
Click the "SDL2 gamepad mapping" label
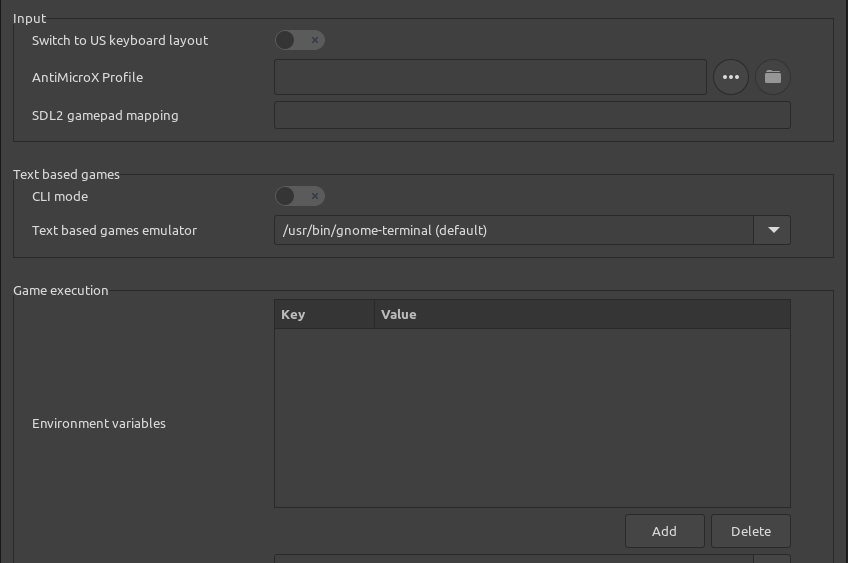tap(105, 115)
